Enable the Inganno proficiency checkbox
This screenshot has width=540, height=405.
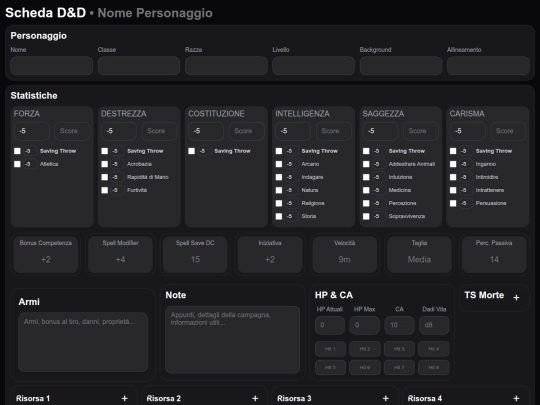click(x=453, y=164)
